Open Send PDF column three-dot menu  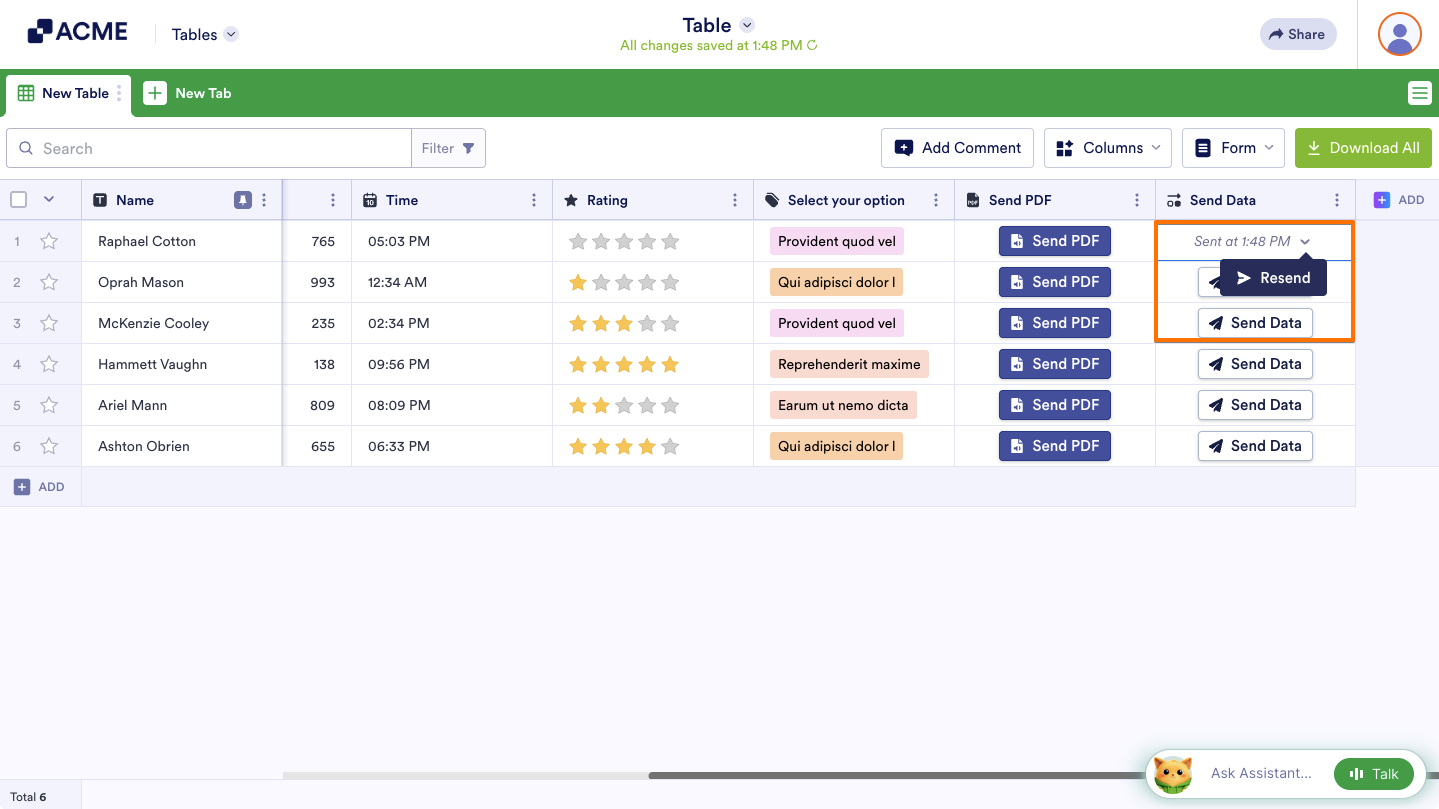click(x=1137, y=200)
